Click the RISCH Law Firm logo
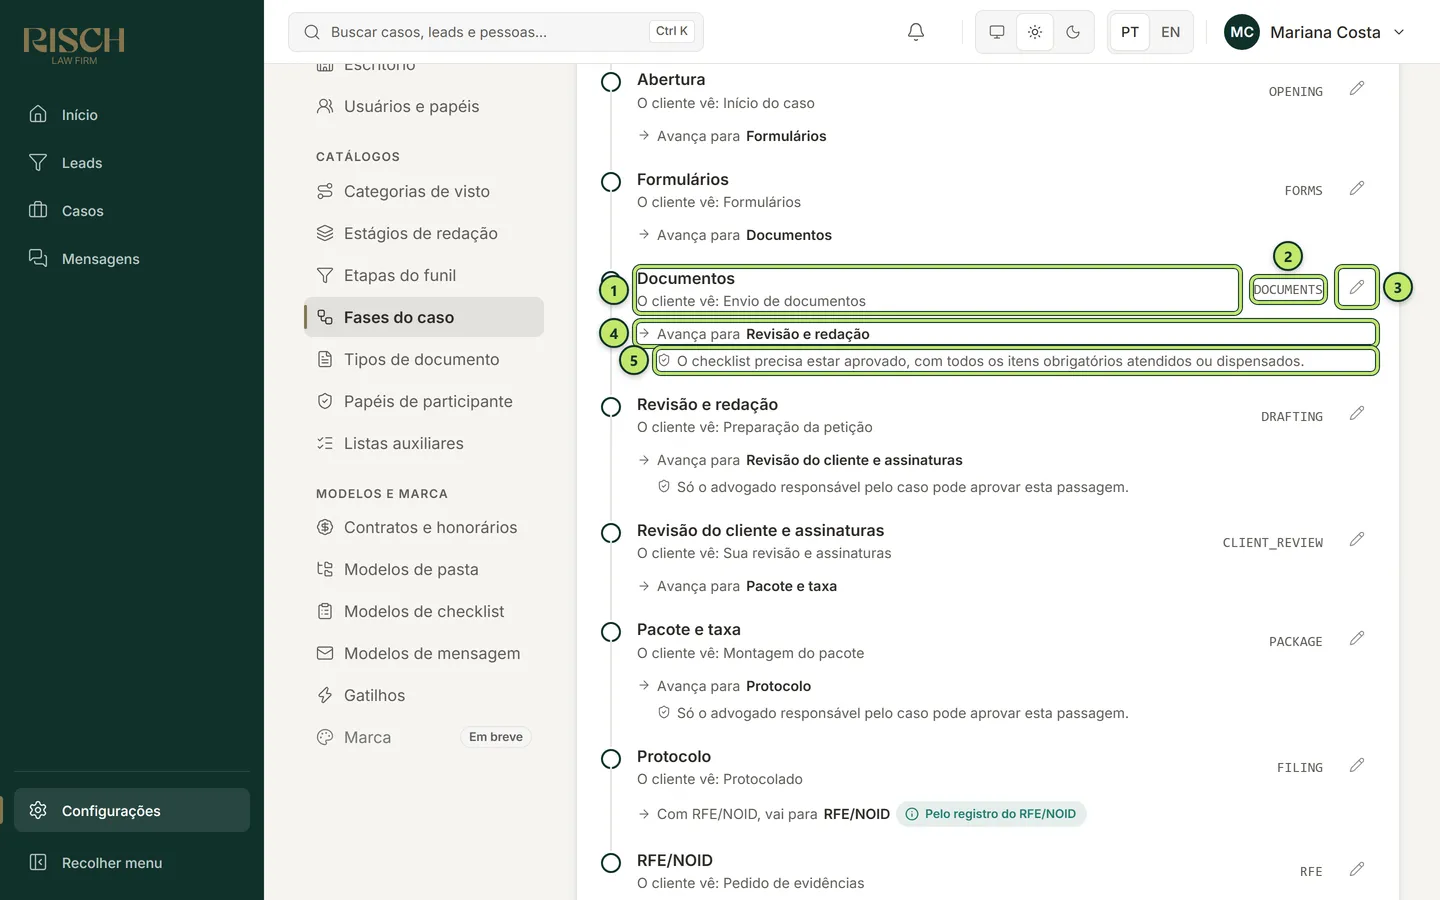This screenshot has width=1440, height=900. coord(74,45)
